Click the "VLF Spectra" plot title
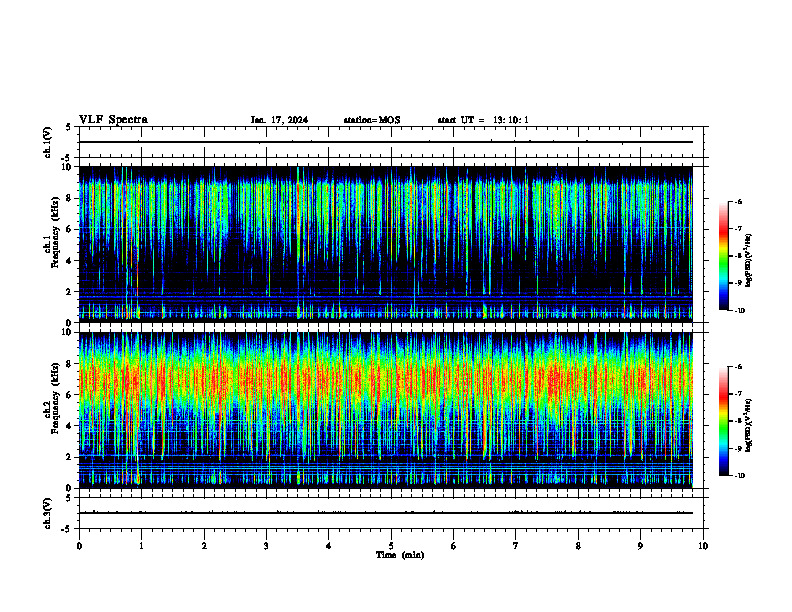The height and width of the screenshot is (612, 792). (x=113, y=120)
